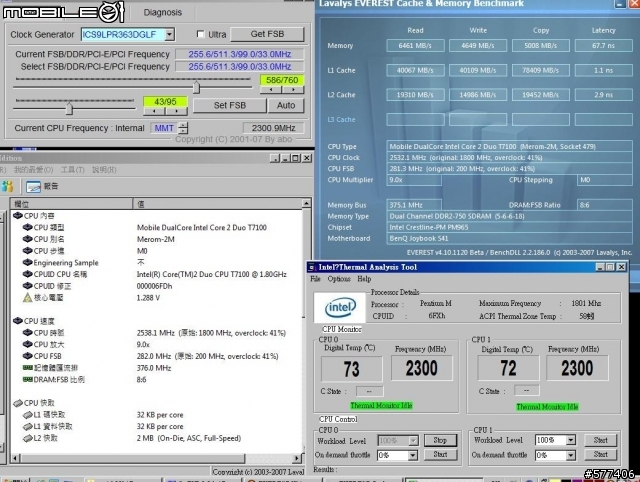Click the 記憶體匯流排 memory icon

[x=27, y=368]
